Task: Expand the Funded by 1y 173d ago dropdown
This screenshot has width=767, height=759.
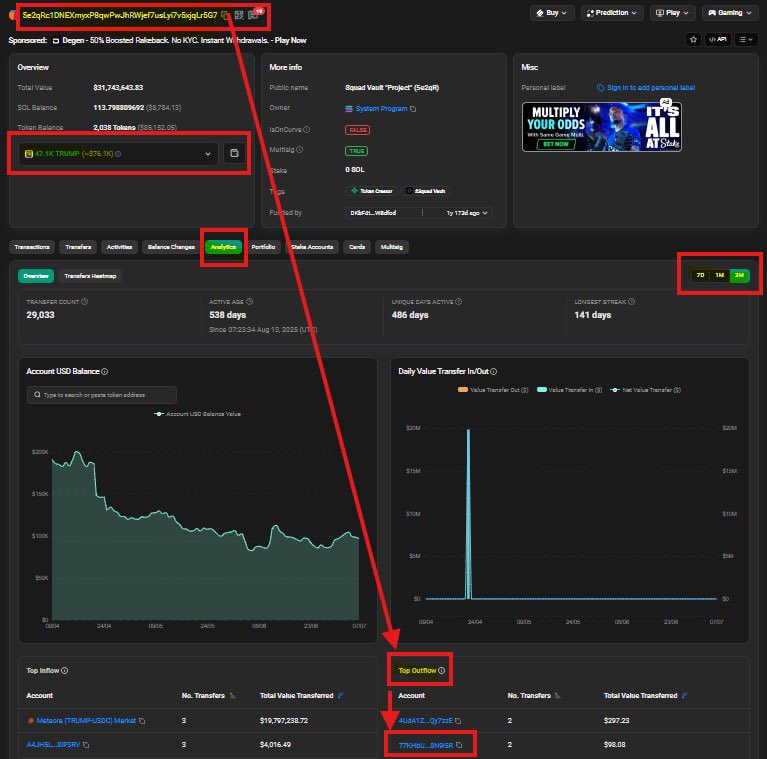Action: (x=466, y=213)
